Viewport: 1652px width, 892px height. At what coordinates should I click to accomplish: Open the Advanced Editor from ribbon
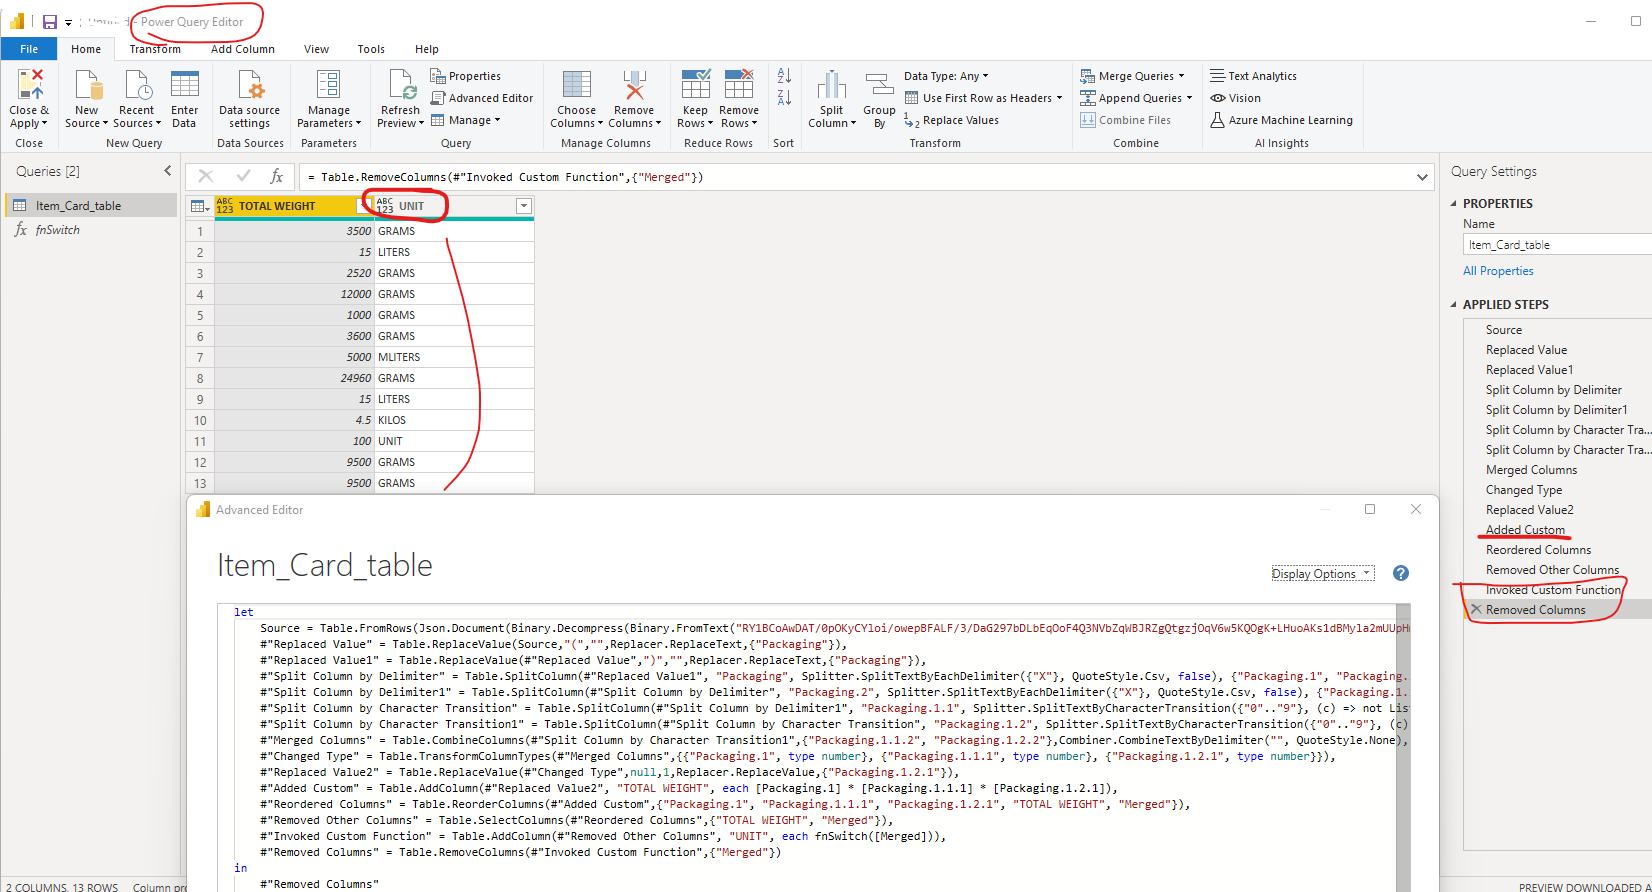click(x=482, y=98)
